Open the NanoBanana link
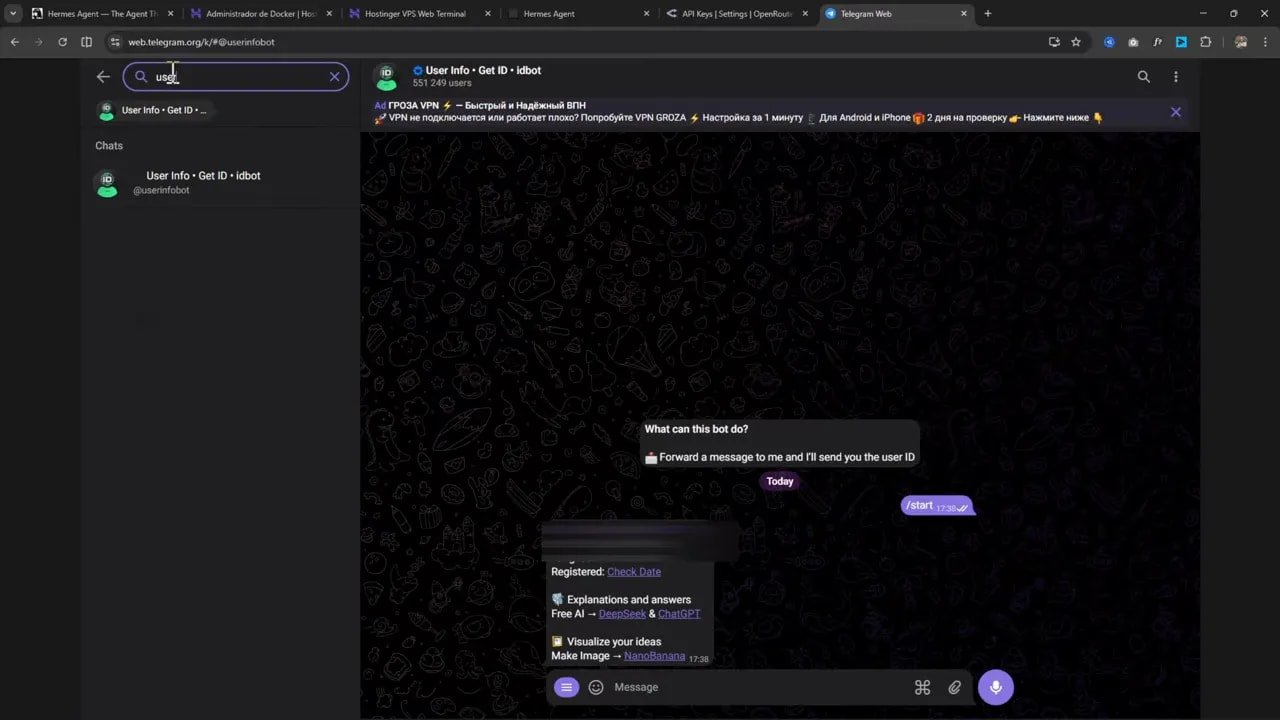The image size is (1280, 720). tap(654, 656)
